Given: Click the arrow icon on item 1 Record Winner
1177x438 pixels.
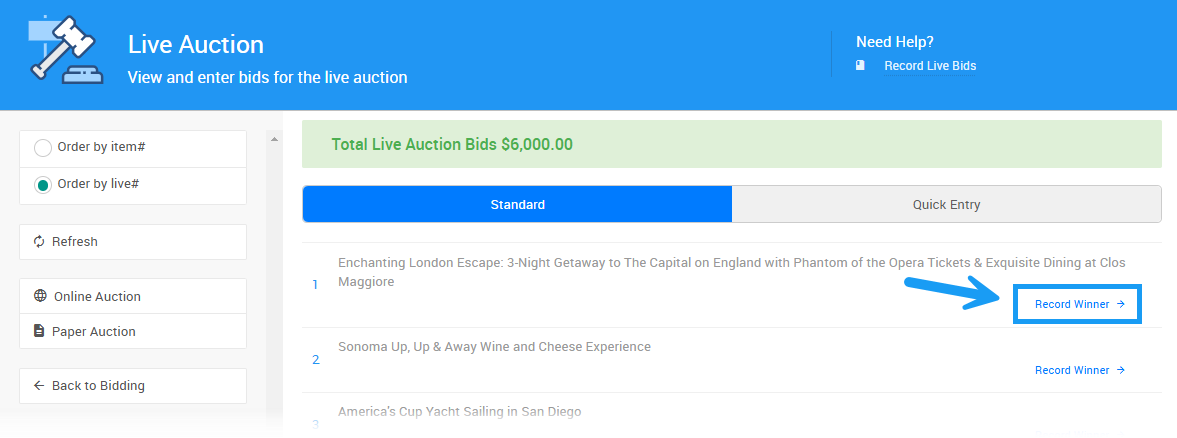Looking at the screenshot, I should pyautogui.click(x=1121, y=304).
